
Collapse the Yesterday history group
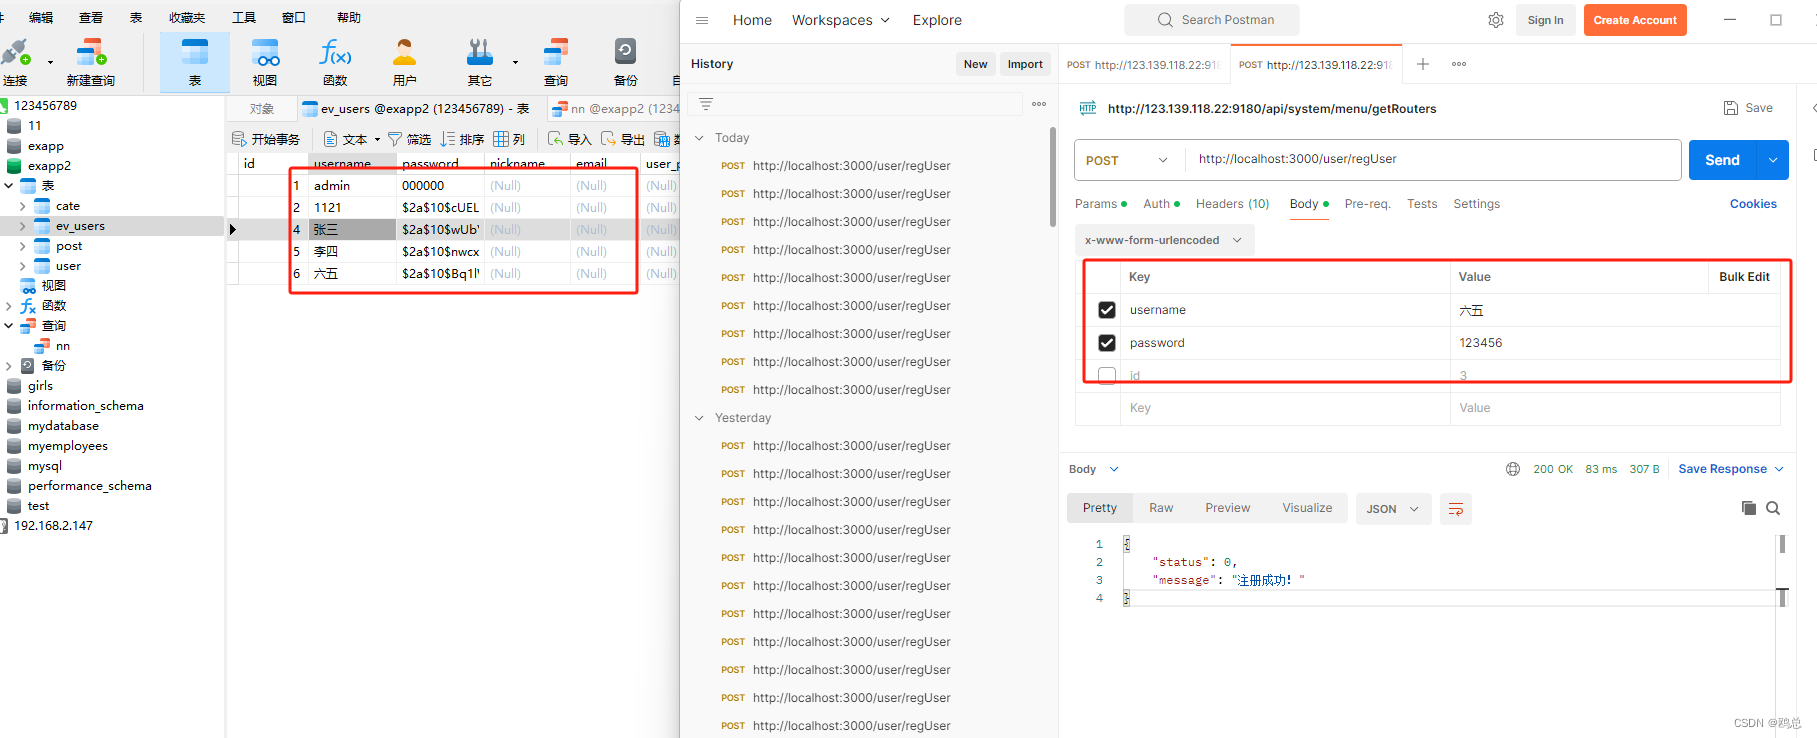pyautogui.click(x=699, y=418)
